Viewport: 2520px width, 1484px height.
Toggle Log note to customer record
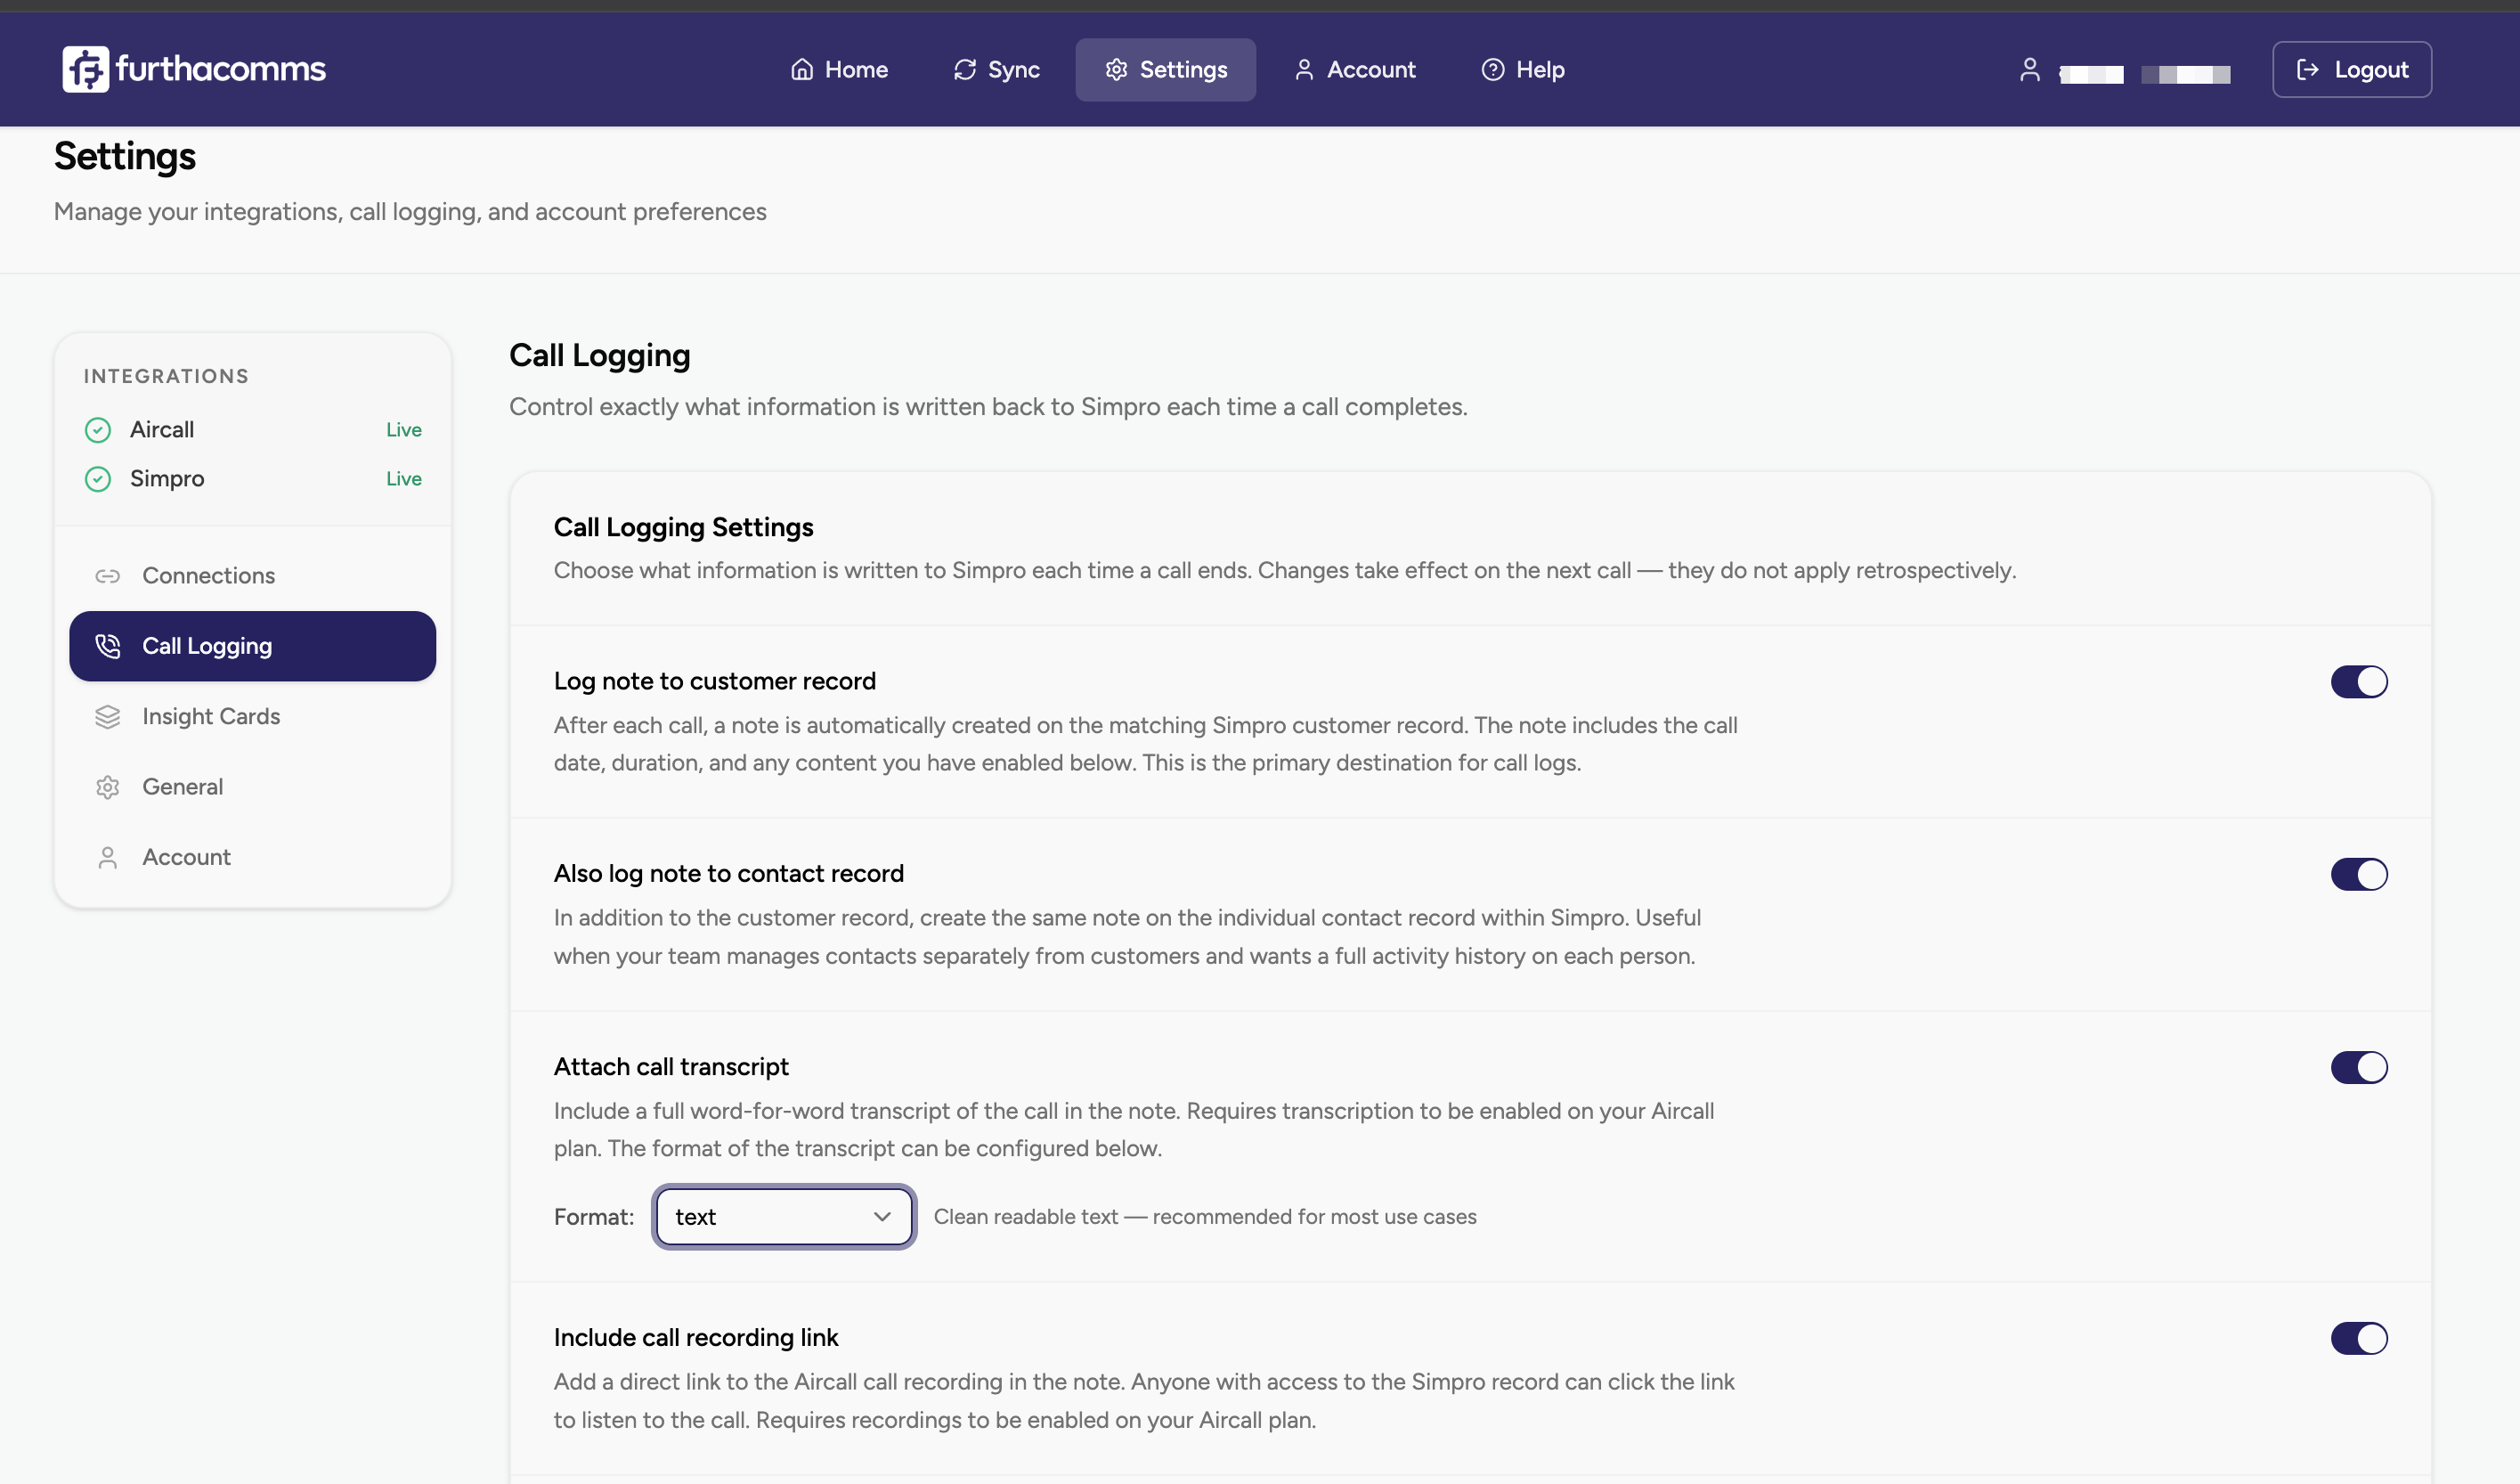pos(2359,682)
